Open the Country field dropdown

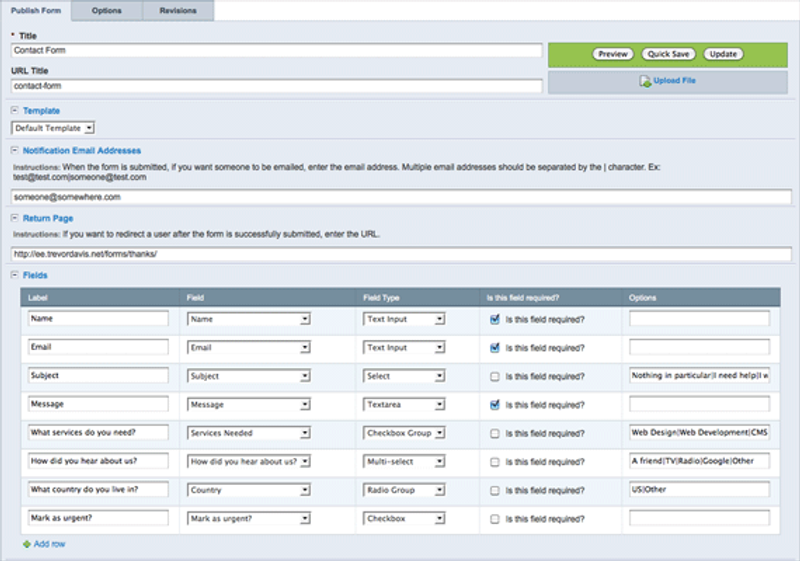coord(248,490)
